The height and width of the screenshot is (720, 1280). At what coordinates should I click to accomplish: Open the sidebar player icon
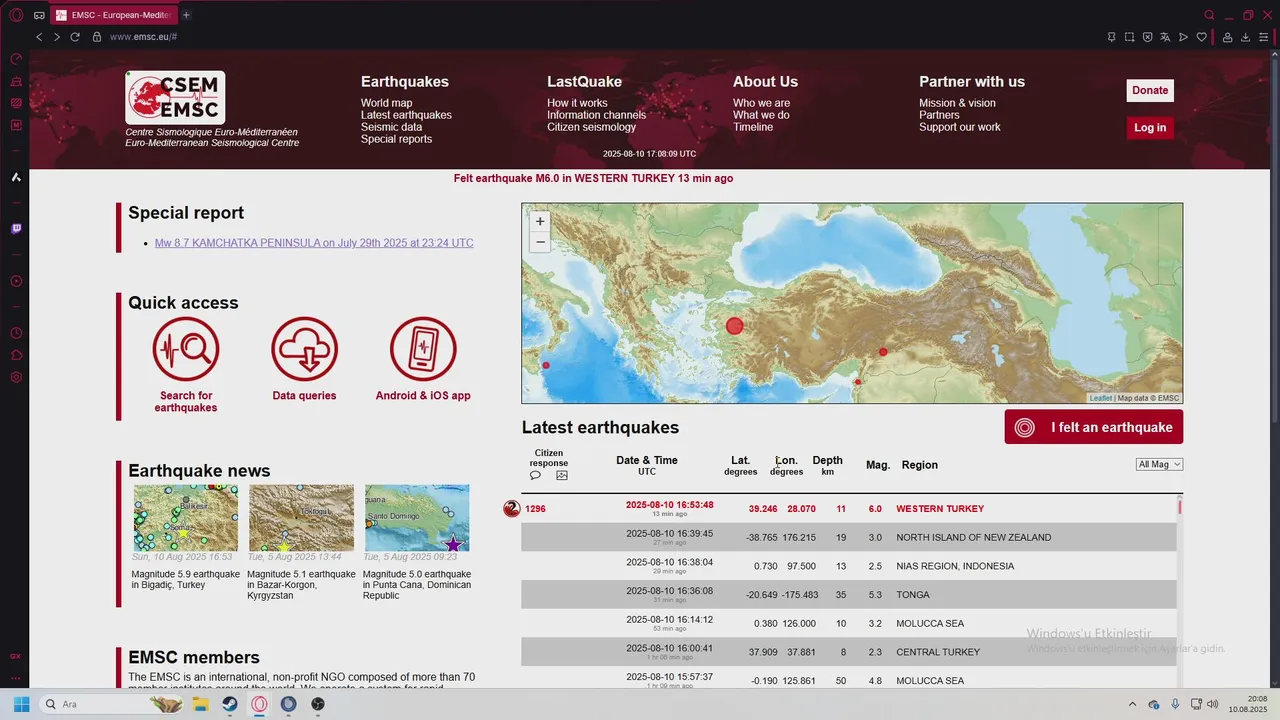(16, 281)
